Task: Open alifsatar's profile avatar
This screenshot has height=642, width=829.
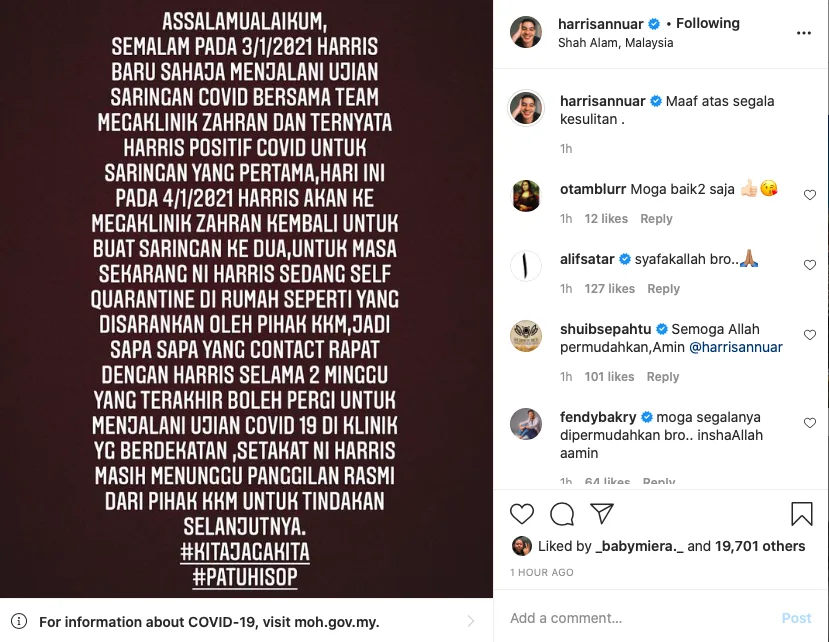Action: [526, 265]
